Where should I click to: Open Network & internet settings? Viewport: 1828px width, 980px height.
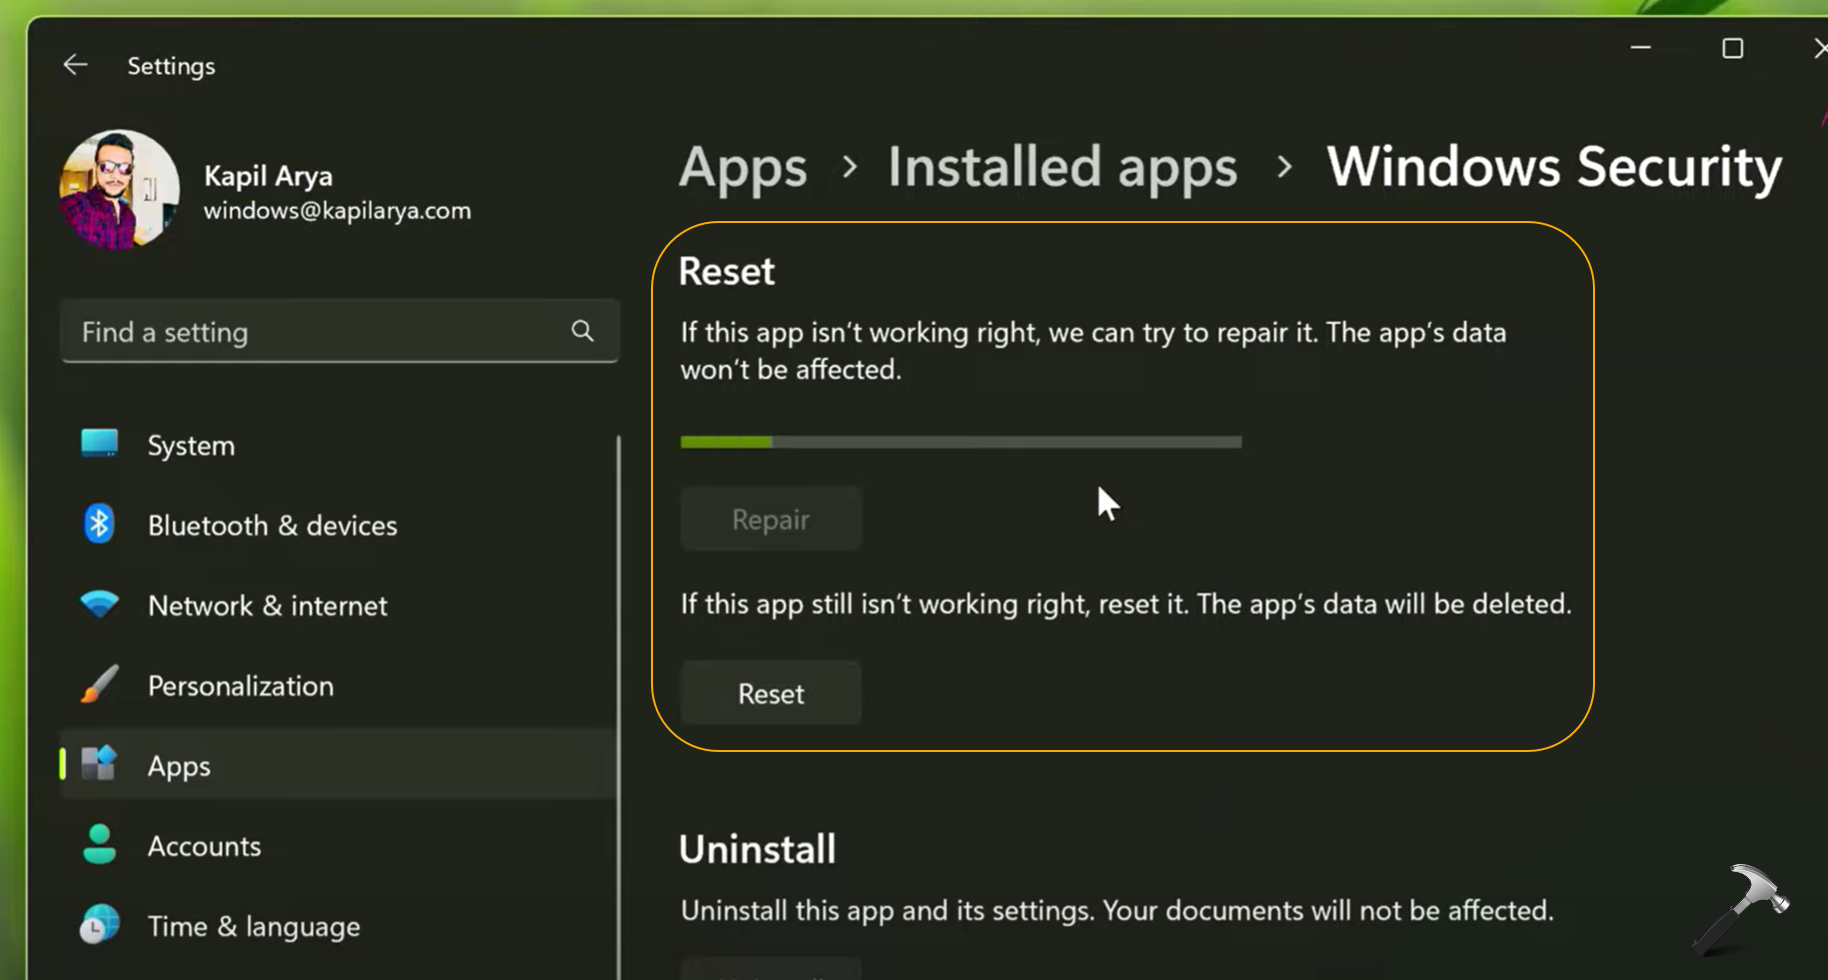pos(267,605)
